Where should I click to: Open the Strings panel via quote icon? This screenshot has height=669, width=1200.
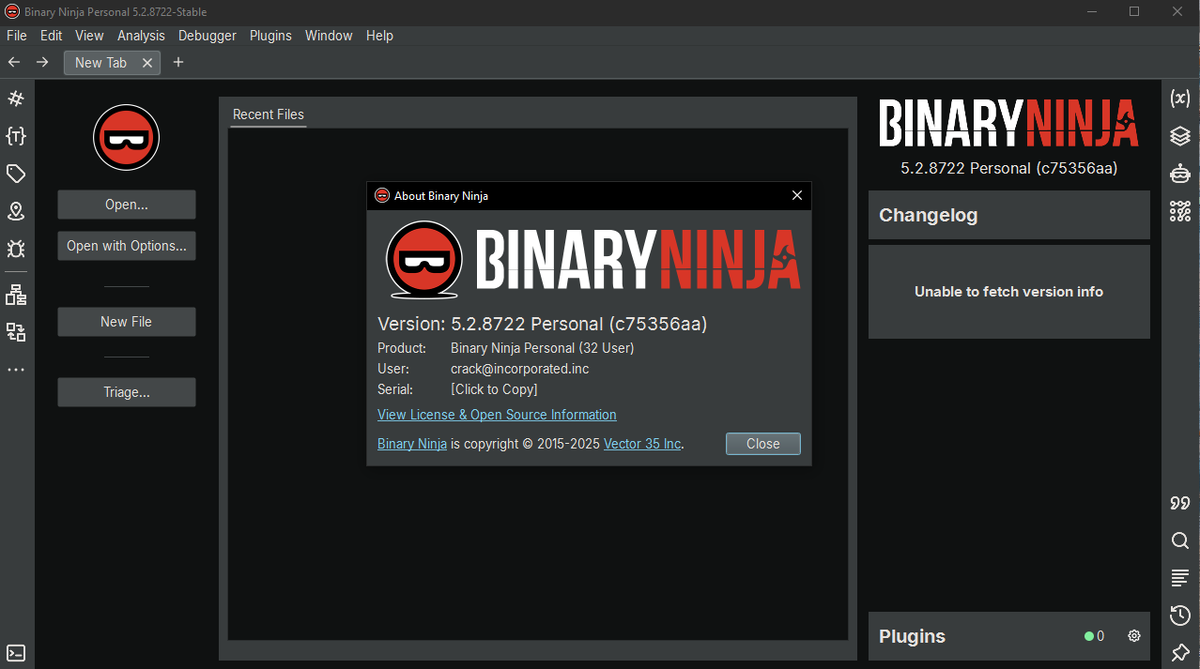coord(1180,503)
